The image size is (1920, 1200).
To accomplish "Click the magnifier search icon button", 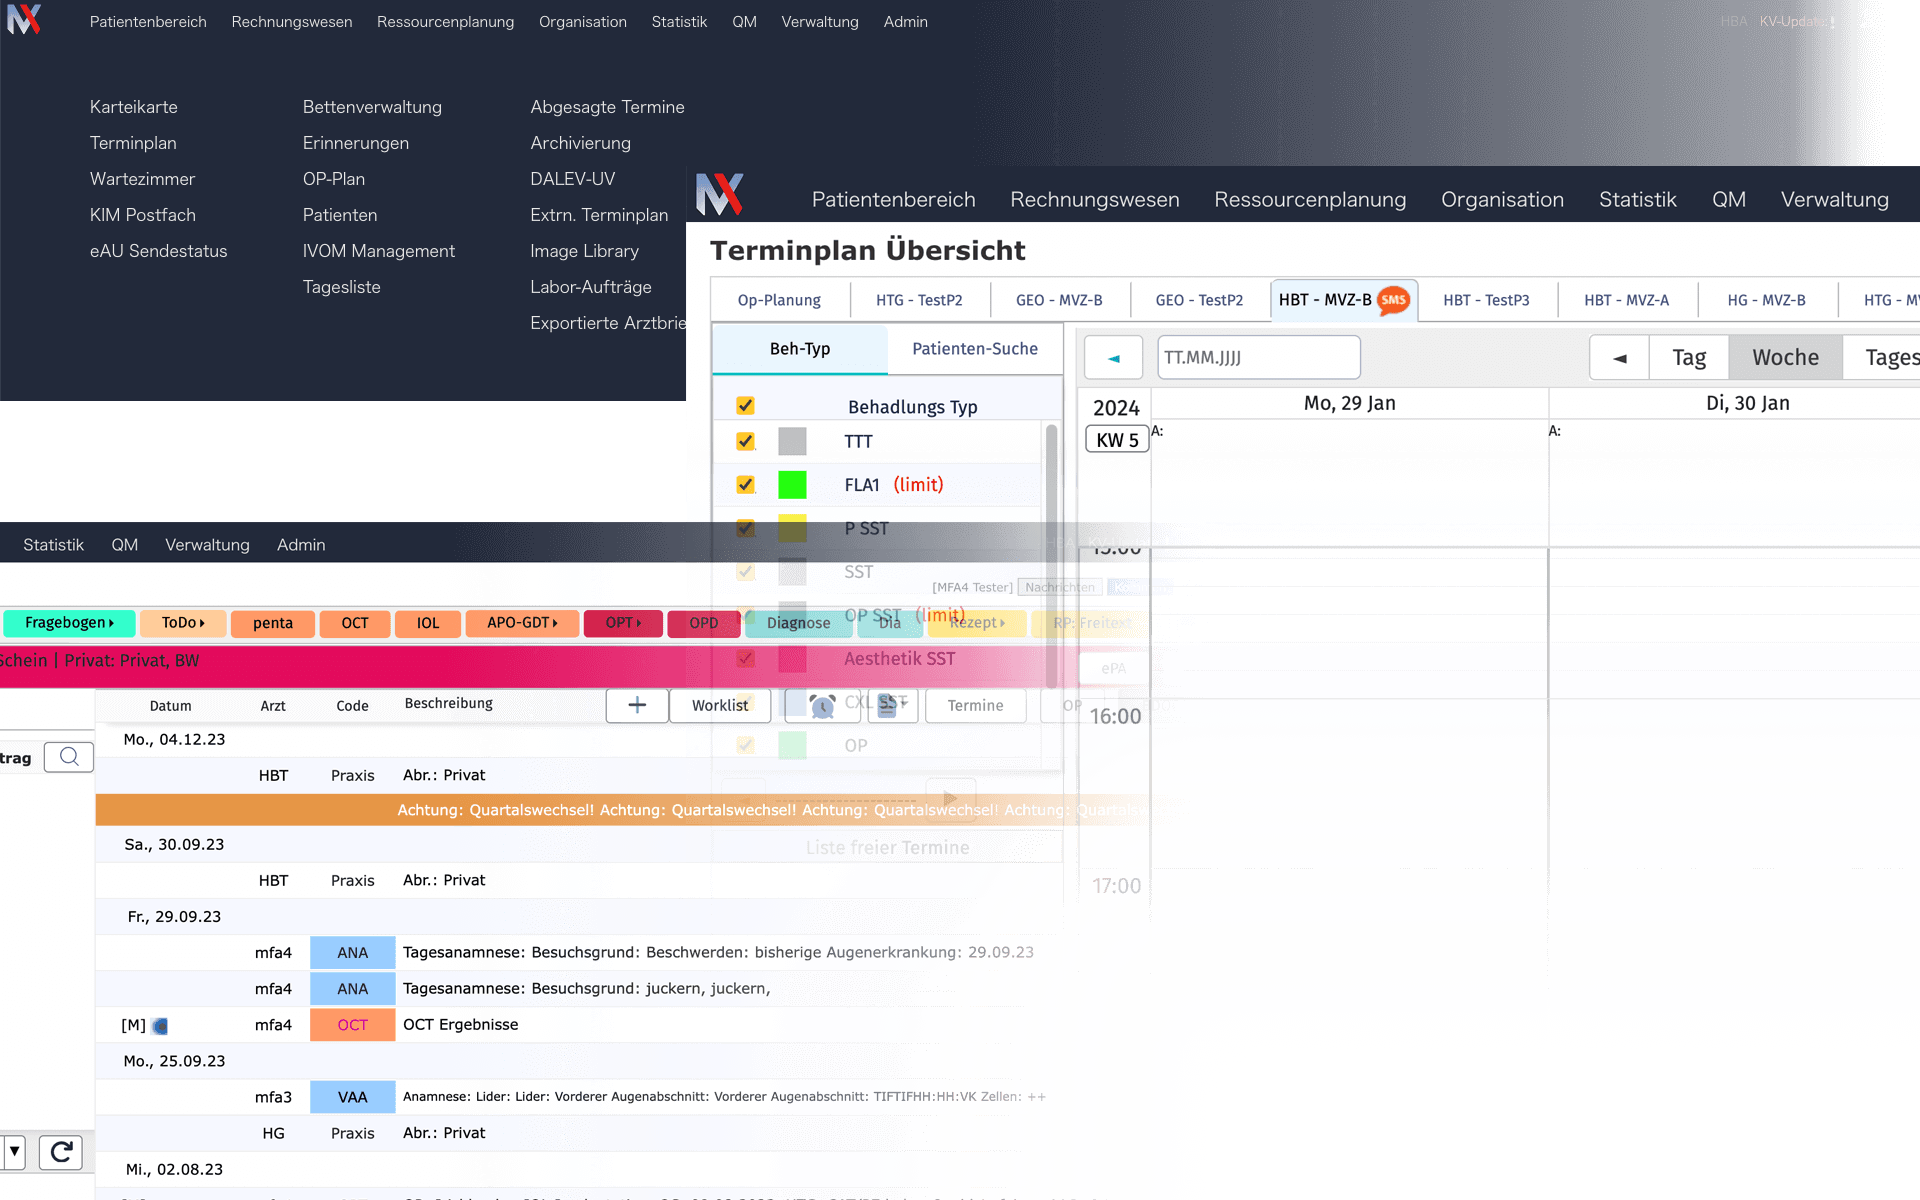I will 69,757.
